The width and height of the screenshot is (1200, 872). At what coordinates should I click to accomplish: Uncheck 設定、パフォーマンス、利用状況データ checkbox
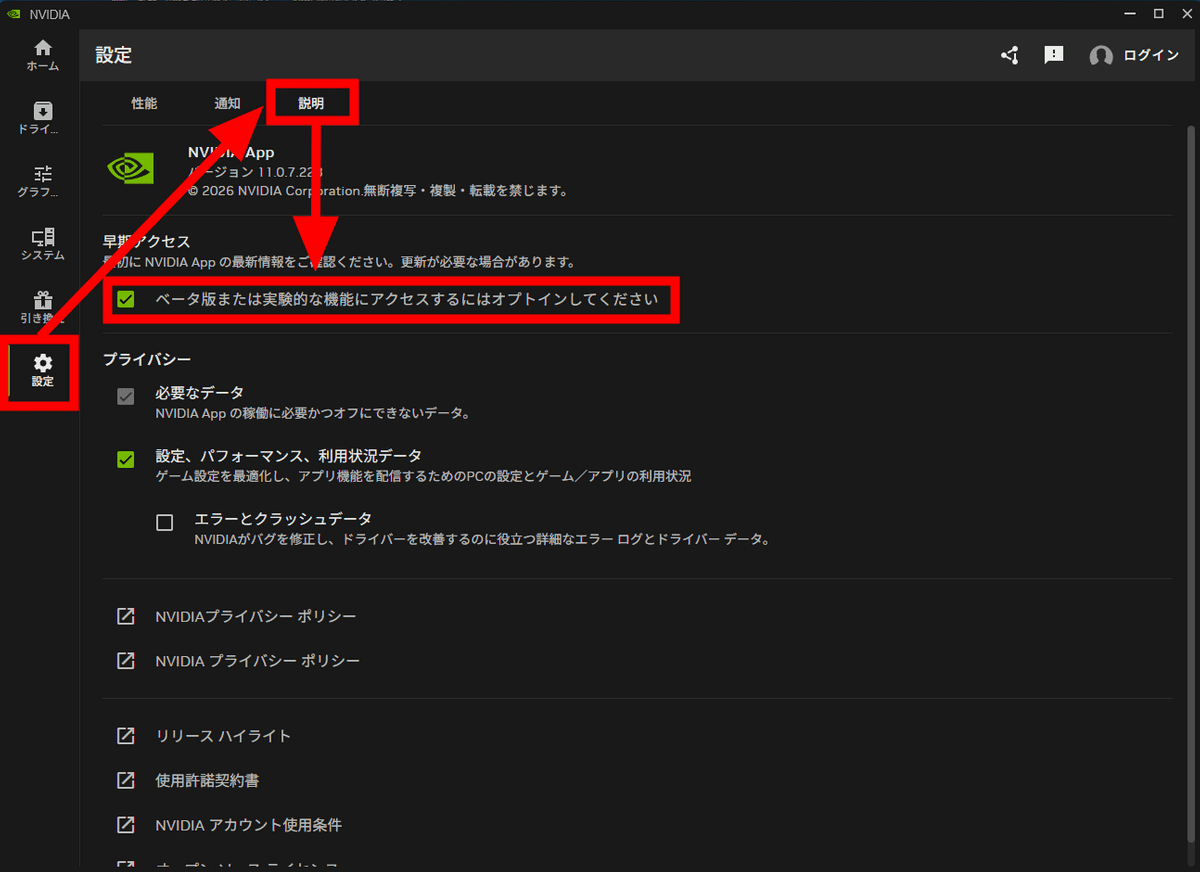point(126,459)
